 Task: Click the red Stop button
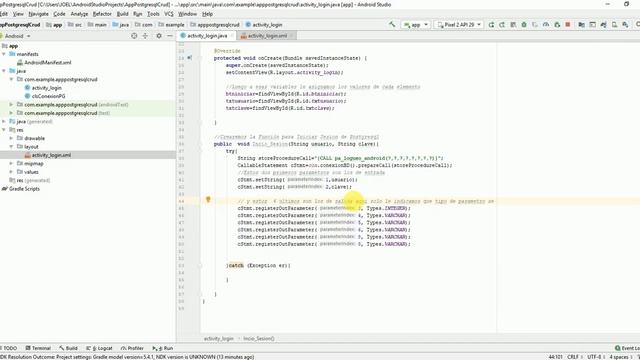click(568, 24)
